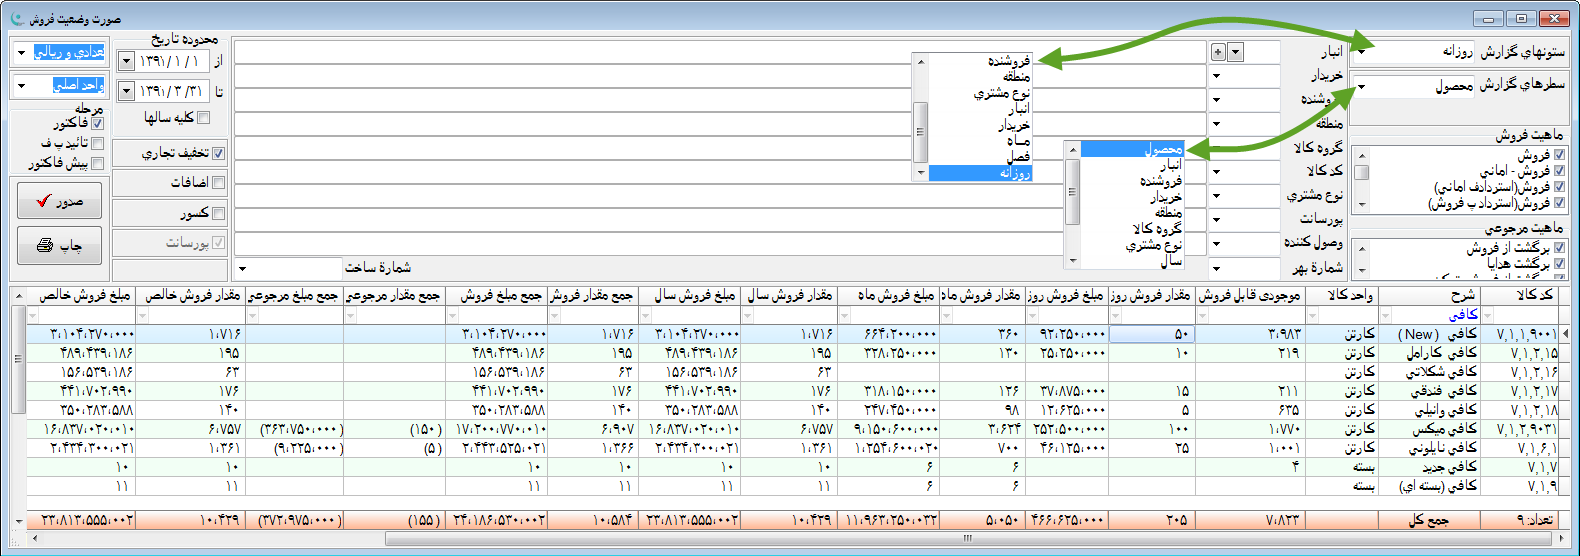Viewport: 1580px width, 556px height.
Task: Expand the شماره ساخت dropdown
Action: pyautogui.click(x=243, y=268)
